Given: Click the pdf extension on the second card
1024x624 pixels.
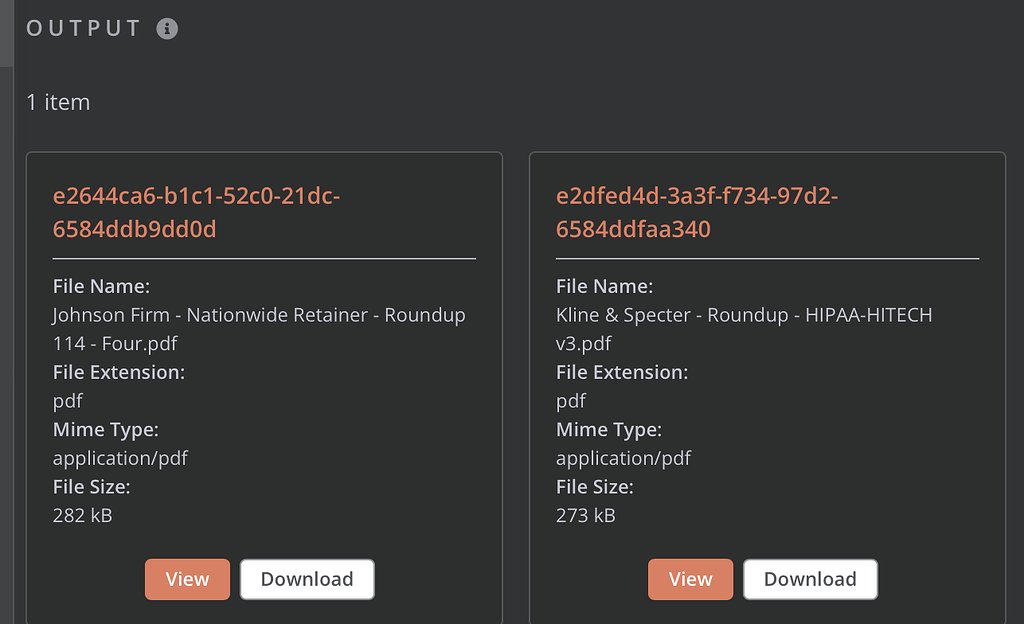Looking at the screenshot, I should 571,400.
